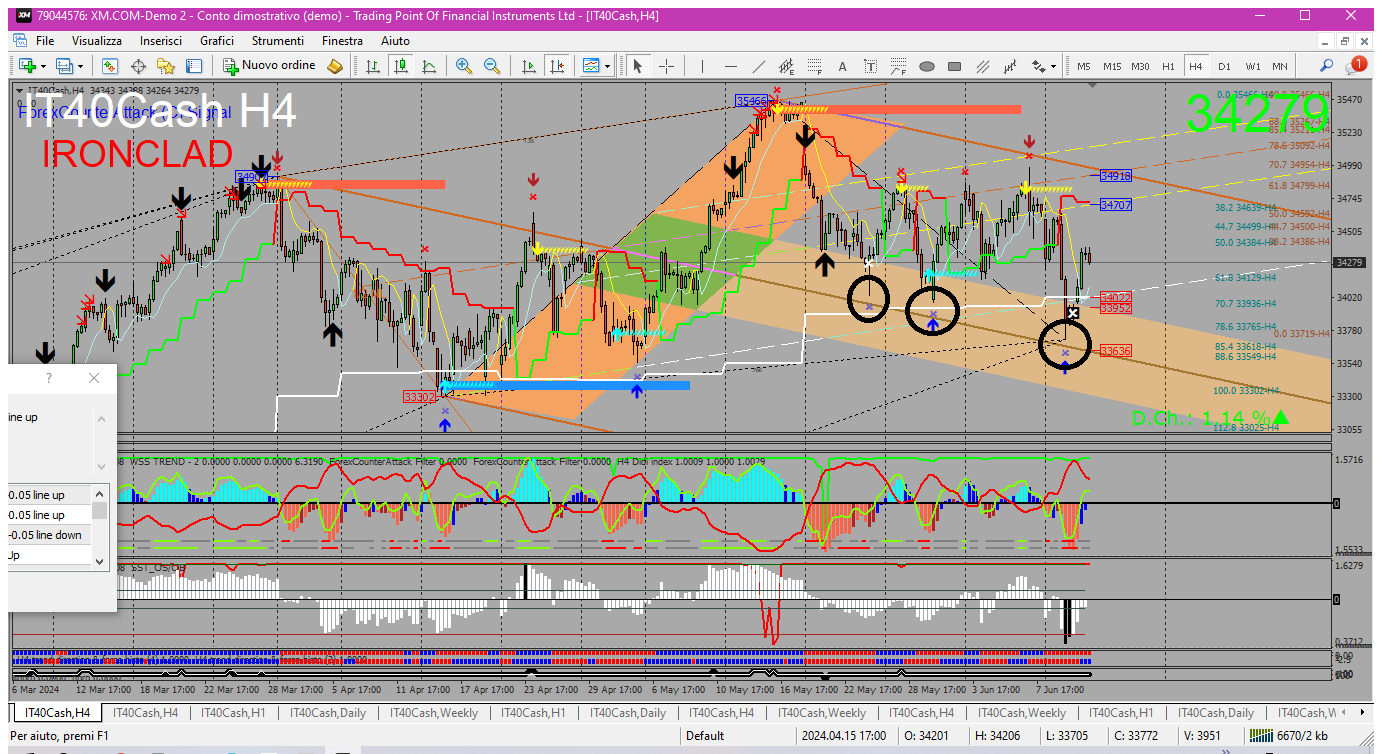1382x754 pixels.
Task: Switch chart to candlesticks type
Action: tap(401, 66)
